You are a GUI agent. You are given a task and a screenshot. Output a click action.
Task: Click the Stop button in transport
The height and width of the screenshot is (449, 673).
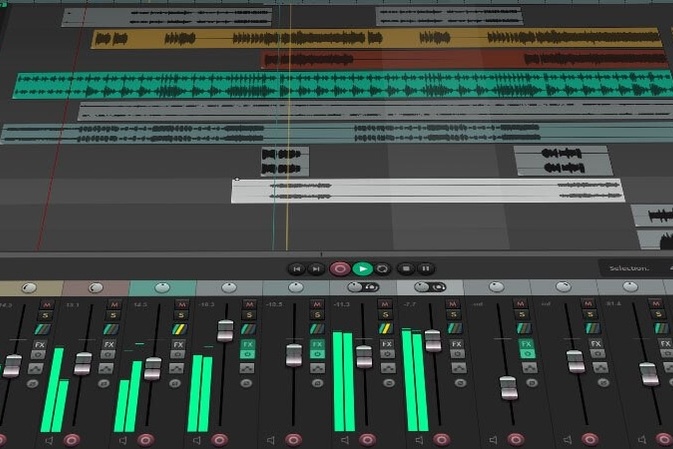(405, 268)
